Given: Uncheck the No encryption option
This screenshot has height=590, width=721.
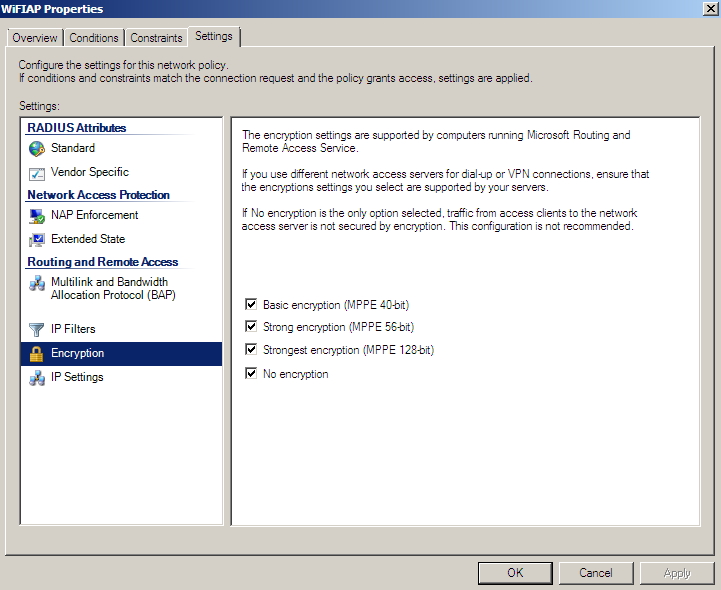Looking at the screenshot, I should click(x=250, y=374).
